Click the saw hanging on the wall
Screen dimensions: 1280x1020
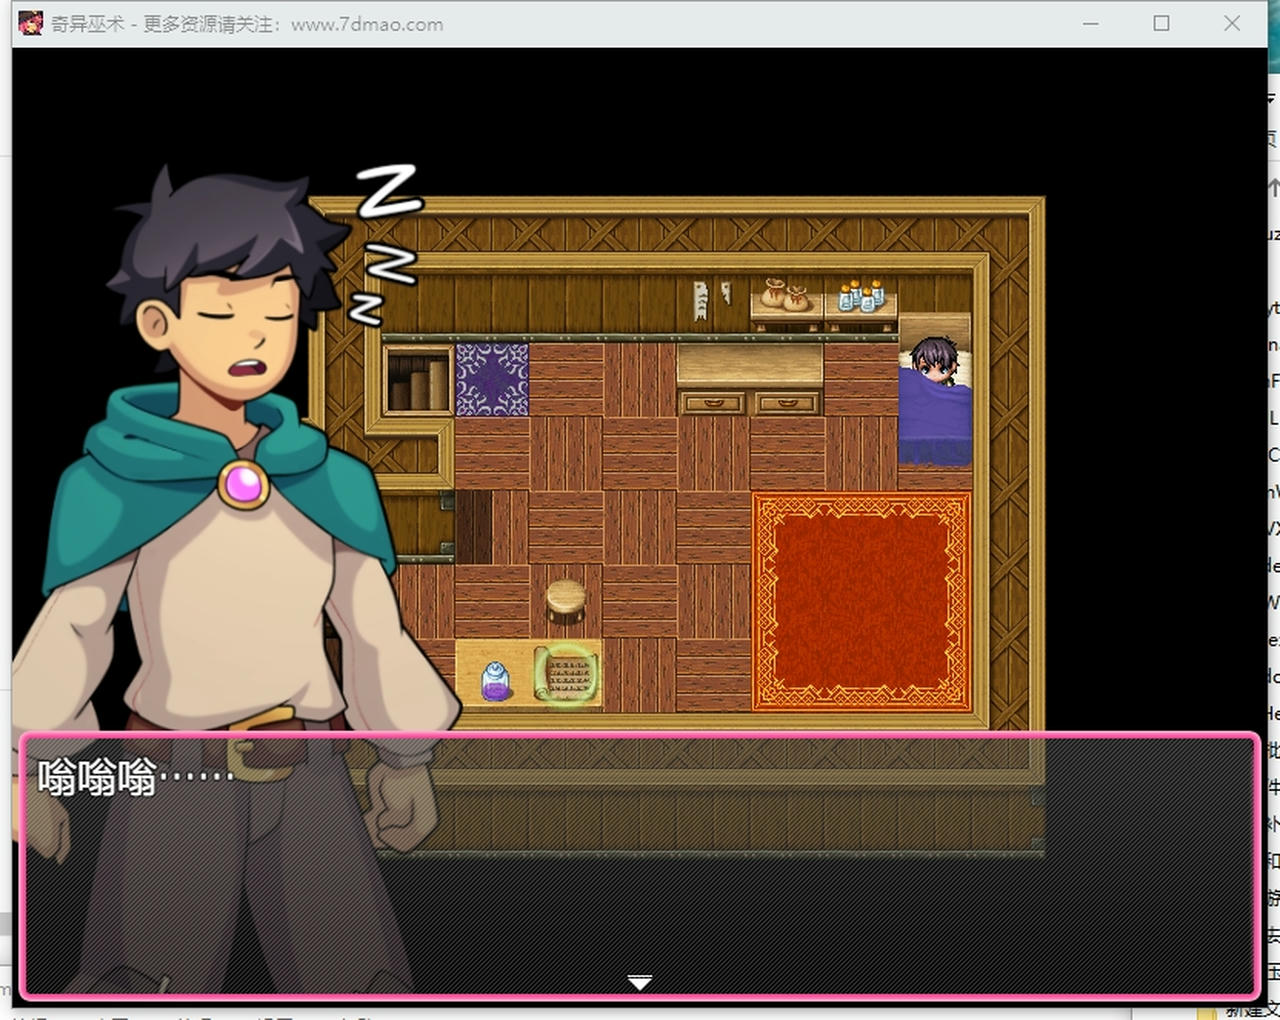[x=701, y=299]
